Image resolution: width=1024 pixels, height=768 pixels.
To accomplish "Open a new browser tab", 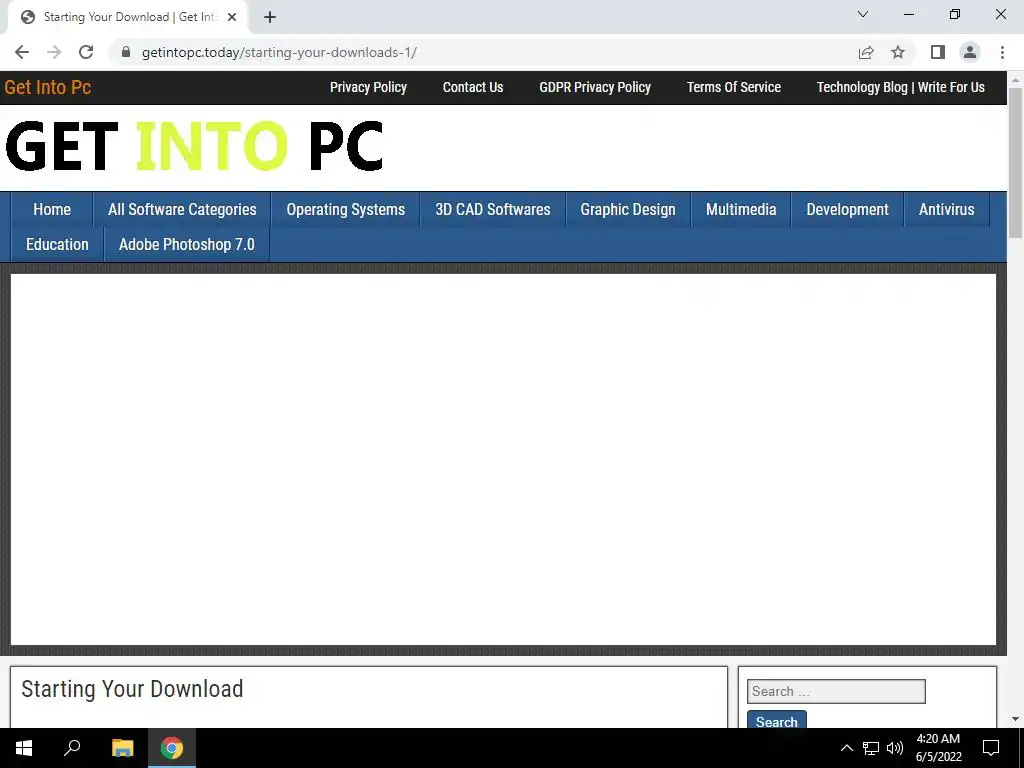I will tap(270, 18).
